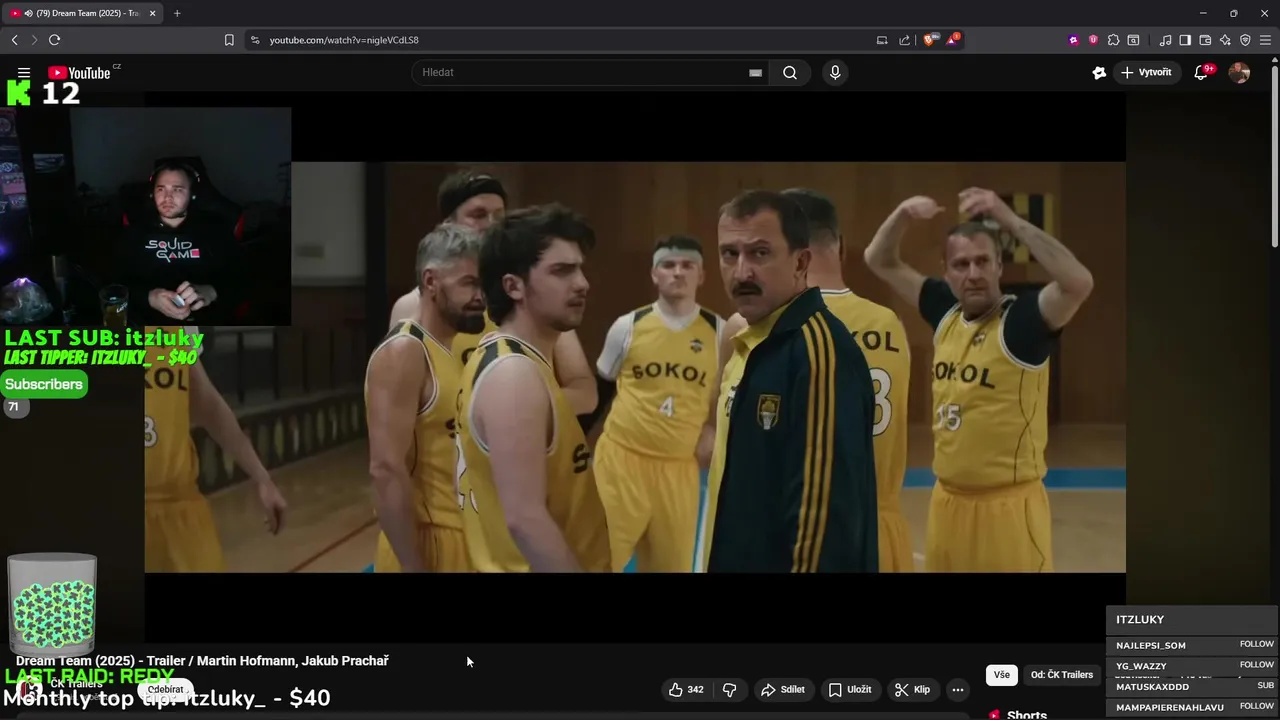Select the Od: ČK Trailers filter chip
Image resolution: width=1280 pixels, height=720 pixels.
[x=1062, y=675]
